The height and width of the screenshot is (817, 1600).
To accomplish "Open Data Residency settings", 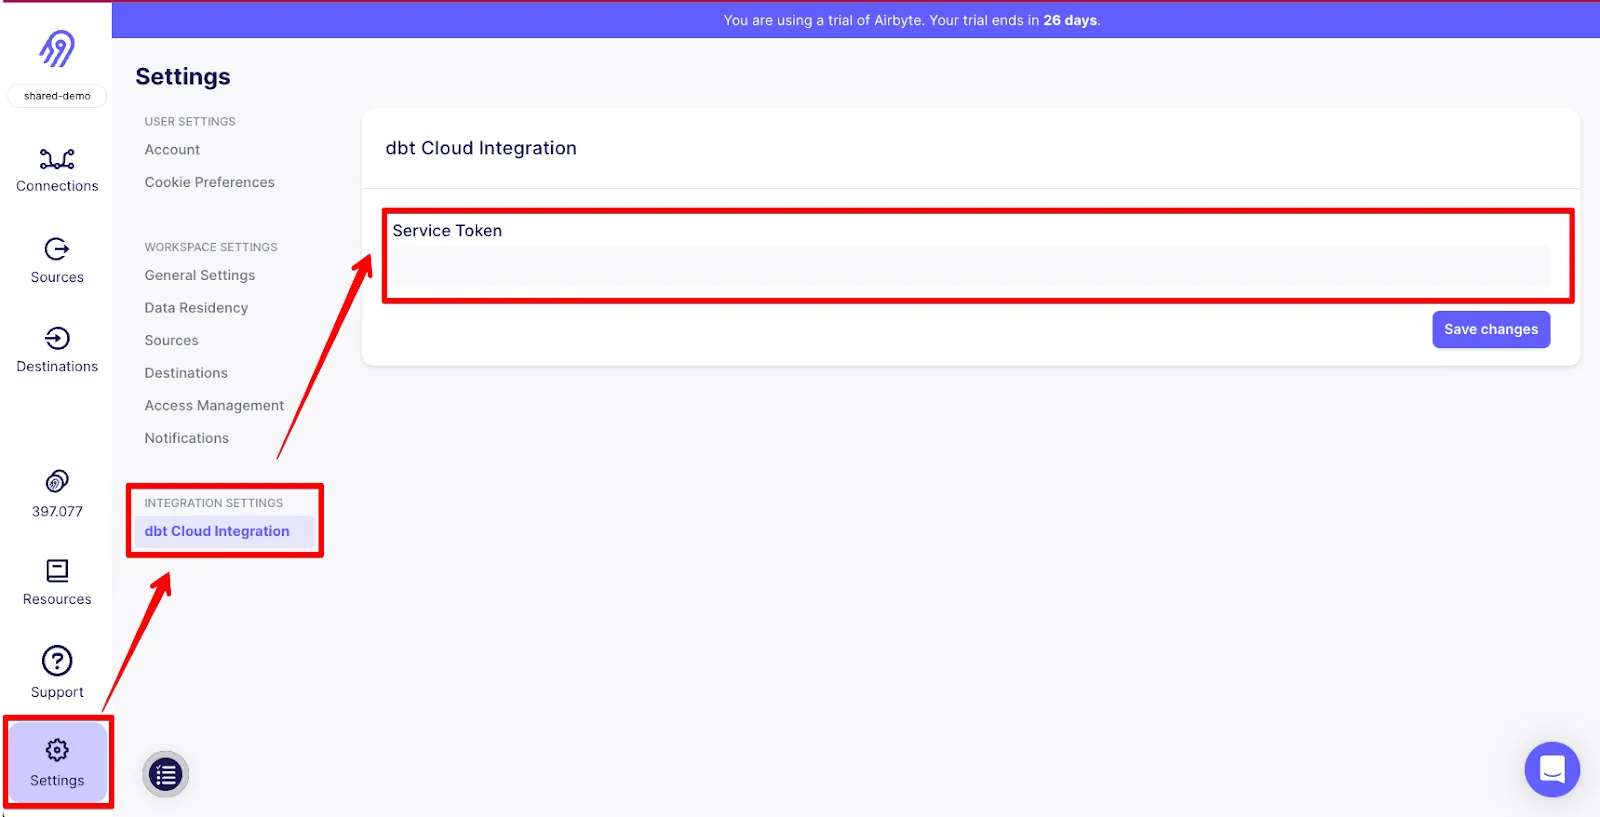I will 196,308.
